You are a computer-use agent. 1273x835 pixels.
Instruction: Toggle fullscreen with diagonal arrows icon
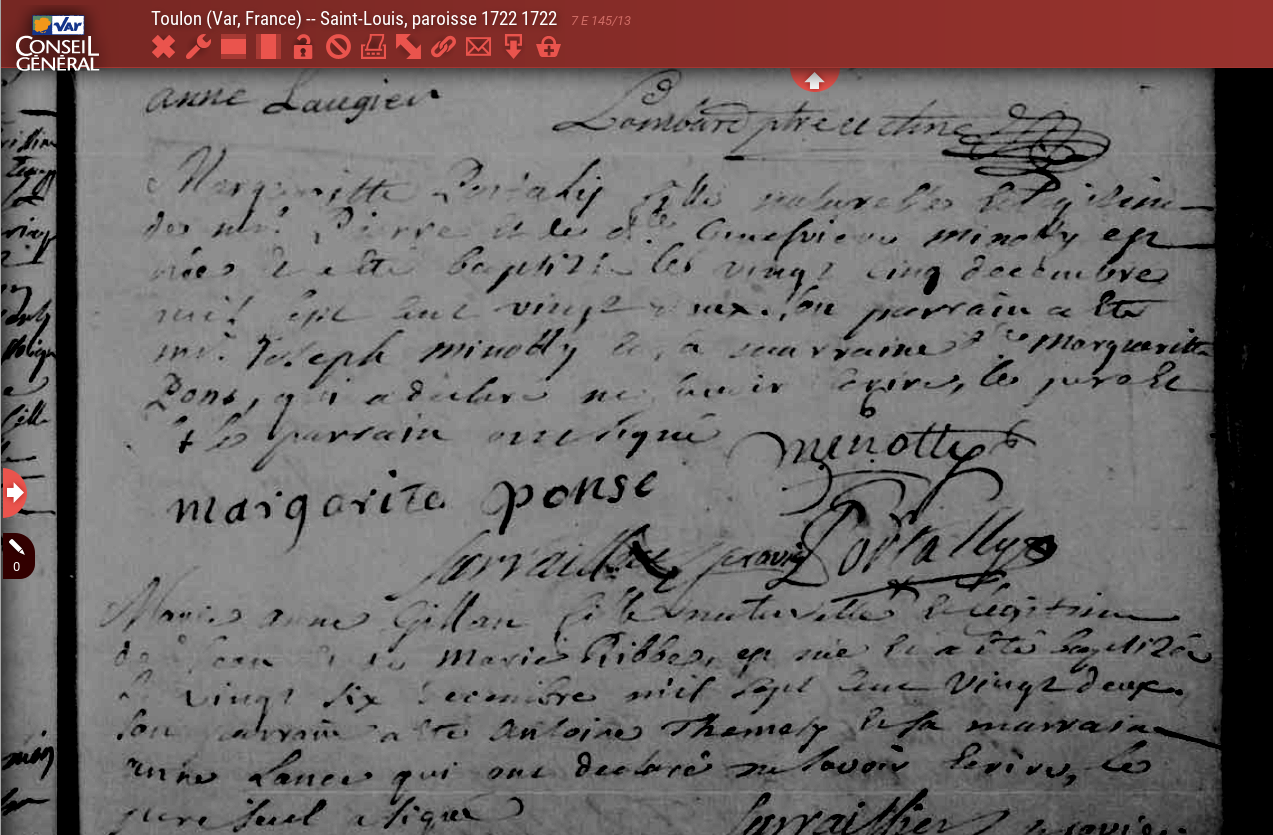click(x=408, y=47)
